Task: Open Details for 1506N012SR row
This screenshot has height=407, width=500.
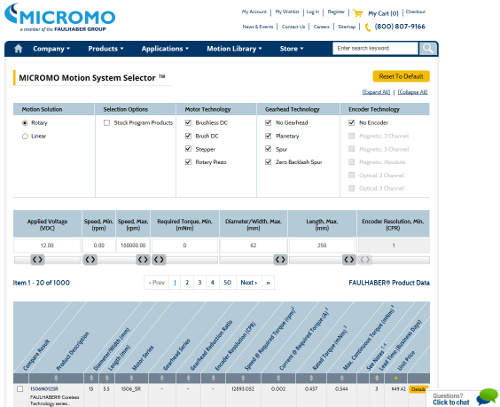Action: (x=418, y=389)
